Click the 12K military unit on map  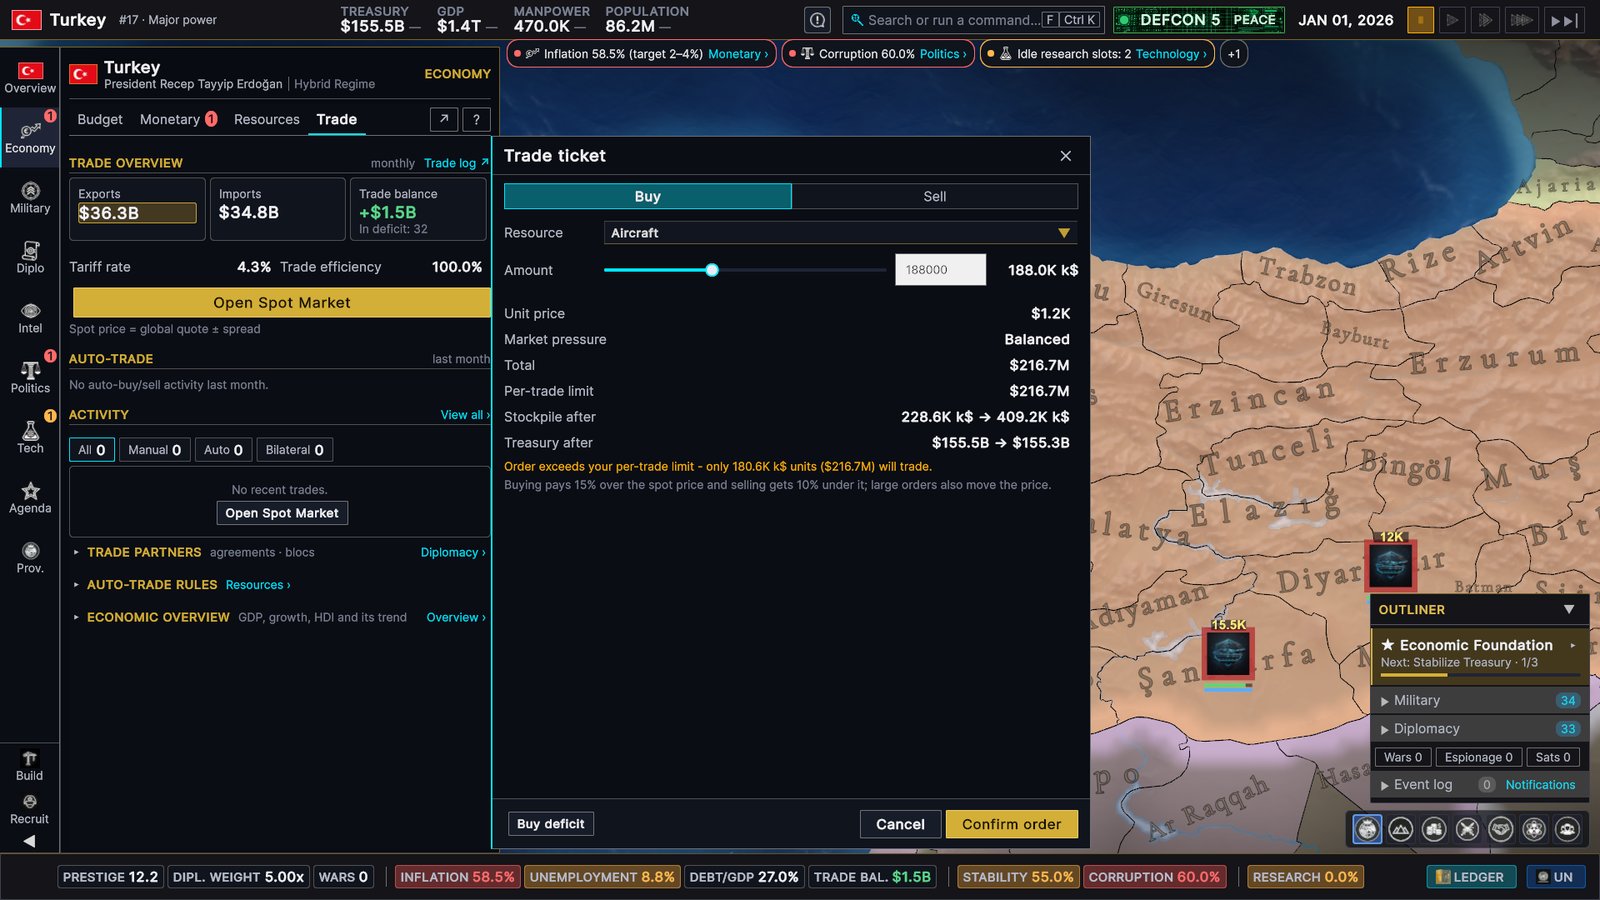1391,566
